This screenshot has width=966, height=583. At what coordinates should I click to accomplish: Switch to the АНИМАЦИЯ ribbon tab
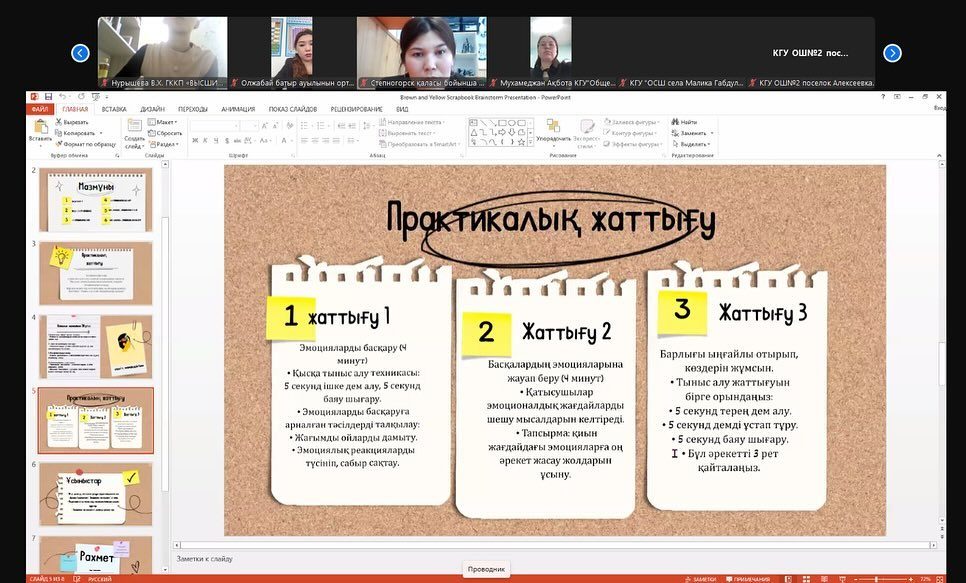click(x=238, y=109)
